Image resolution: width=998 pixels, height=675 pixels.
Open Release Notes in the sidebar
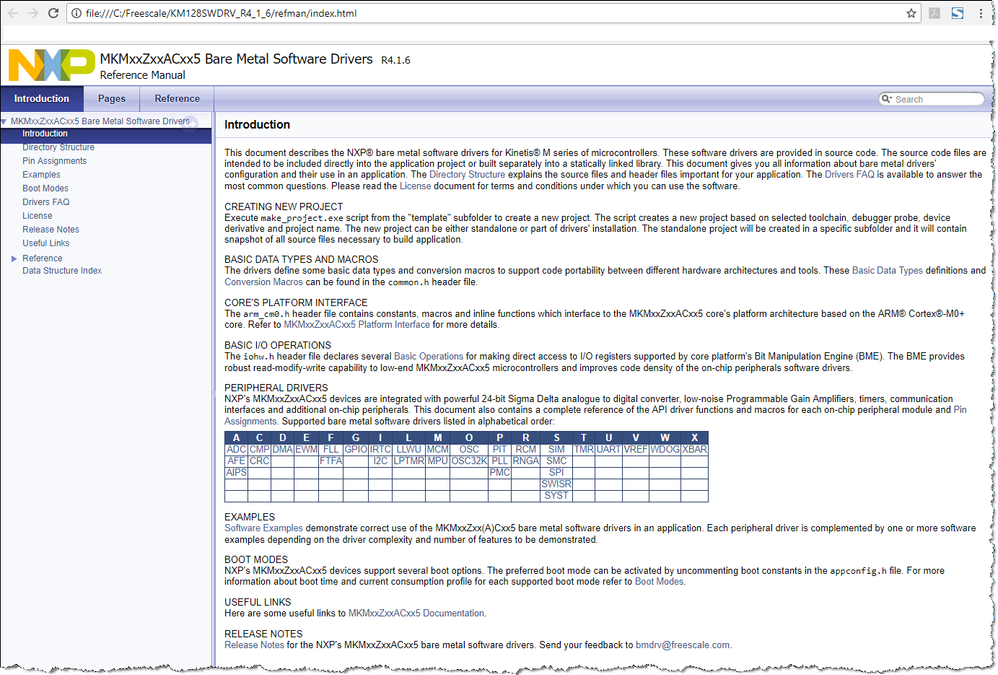51,230
